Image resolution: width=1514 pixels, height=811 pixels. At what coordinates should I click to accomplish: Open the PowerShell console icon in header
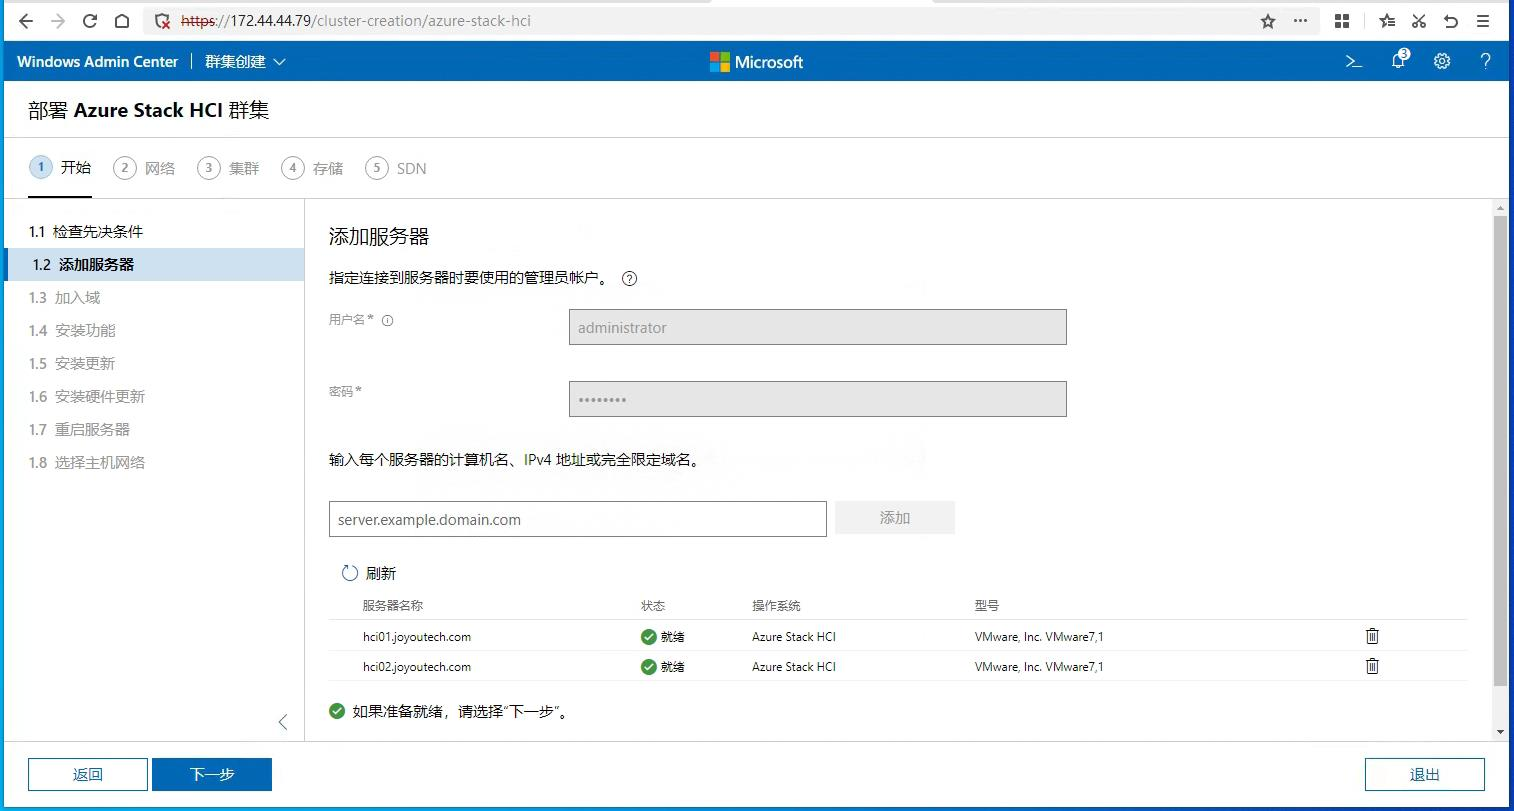tap(1354, 61)
